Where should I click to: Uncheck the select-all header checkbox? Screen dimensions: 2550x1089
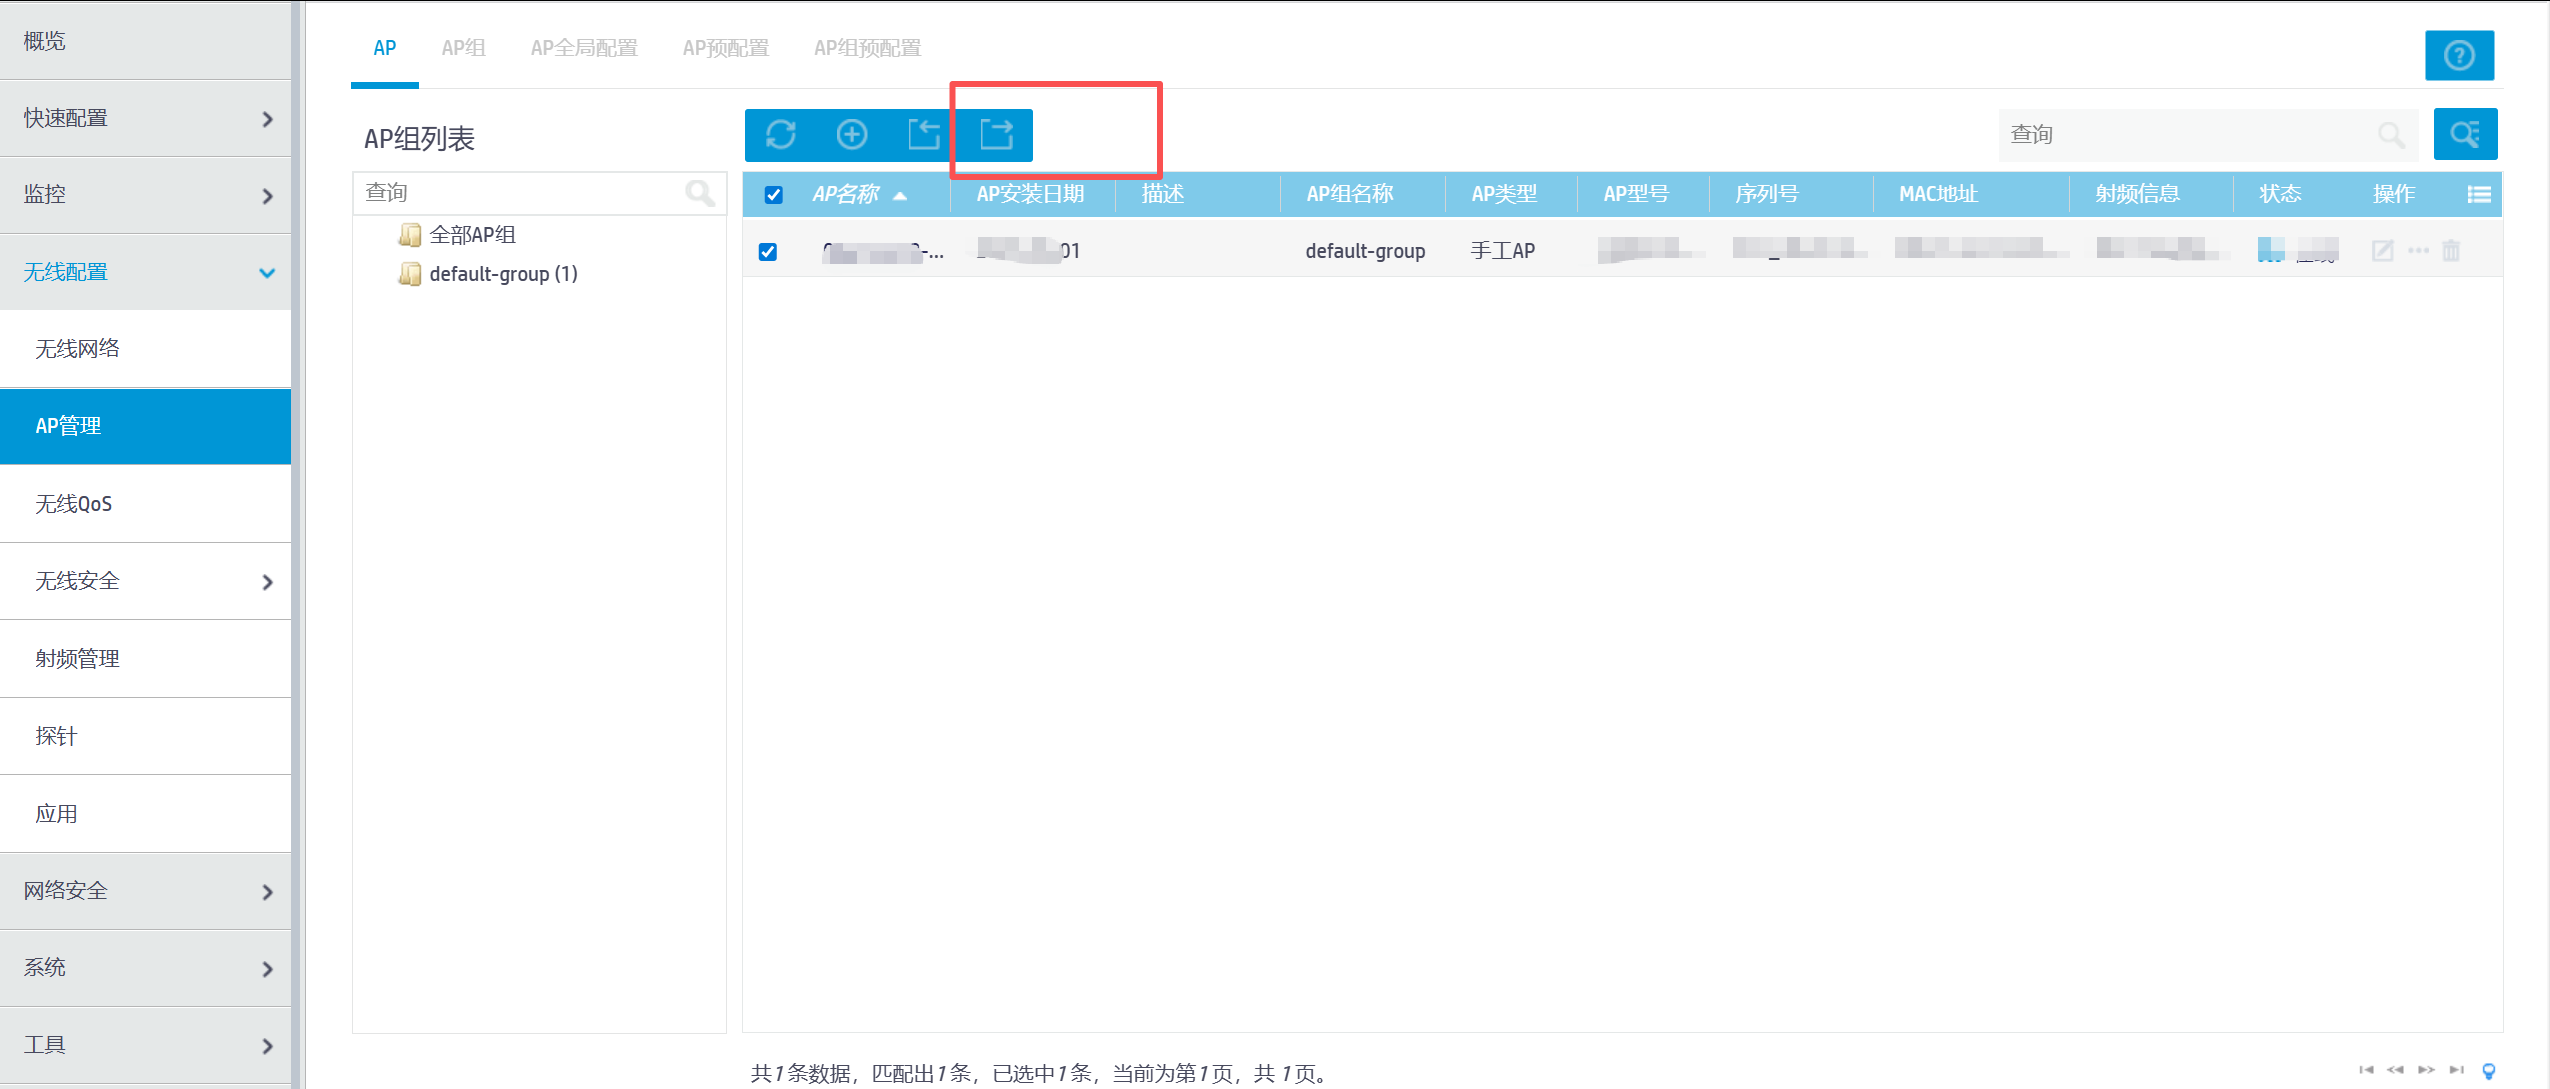(773, 194)
